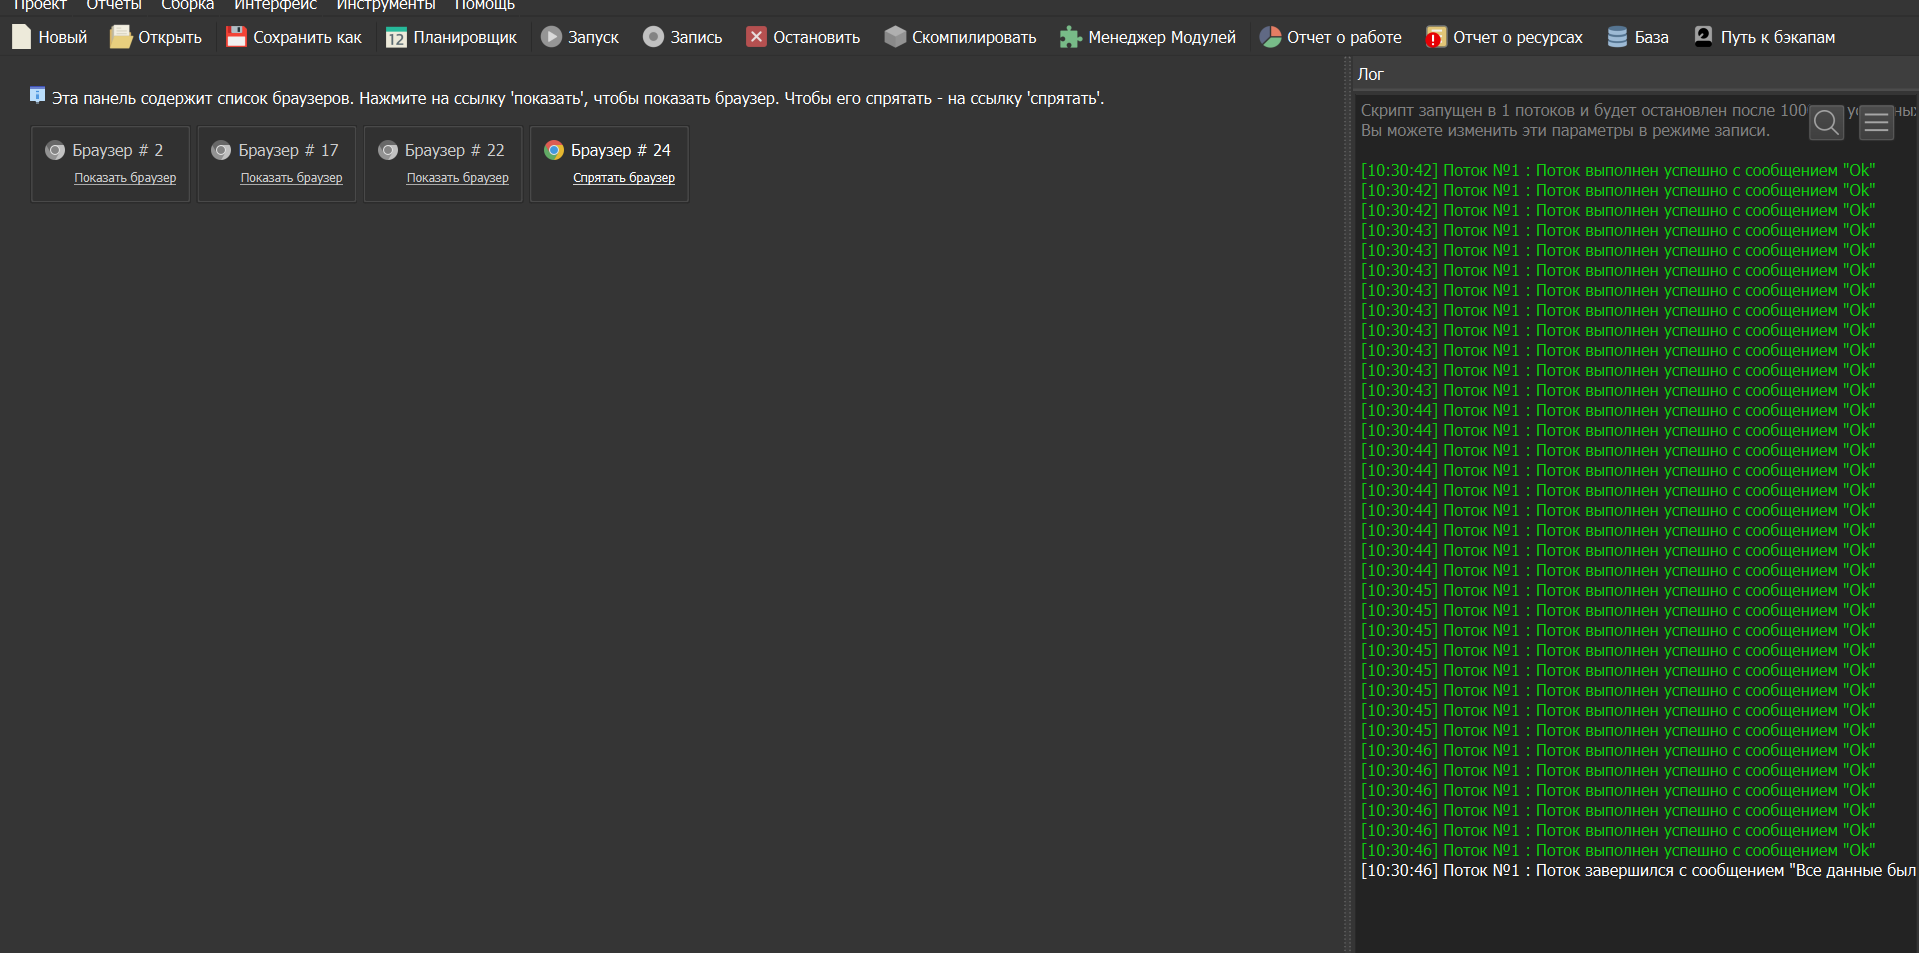This screenshot has width=1919, height=953.
Task: Open the Менеджер Модулей puzzle icon
Action: point(1071,37)
